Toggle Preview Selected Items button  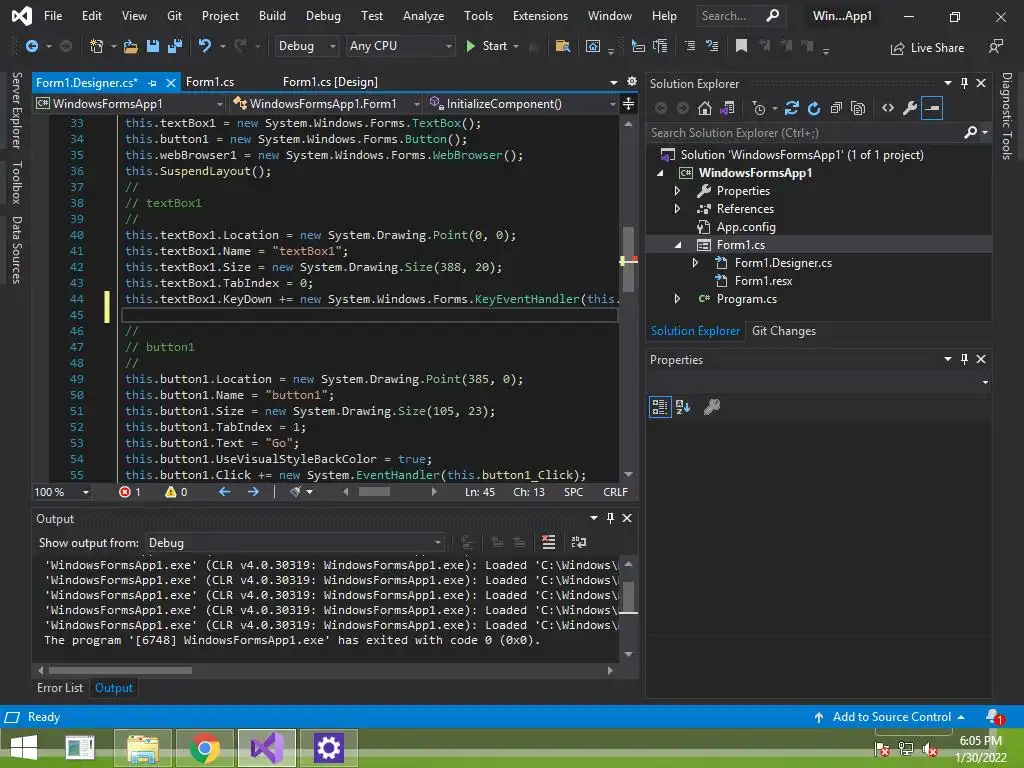point(932,108)
